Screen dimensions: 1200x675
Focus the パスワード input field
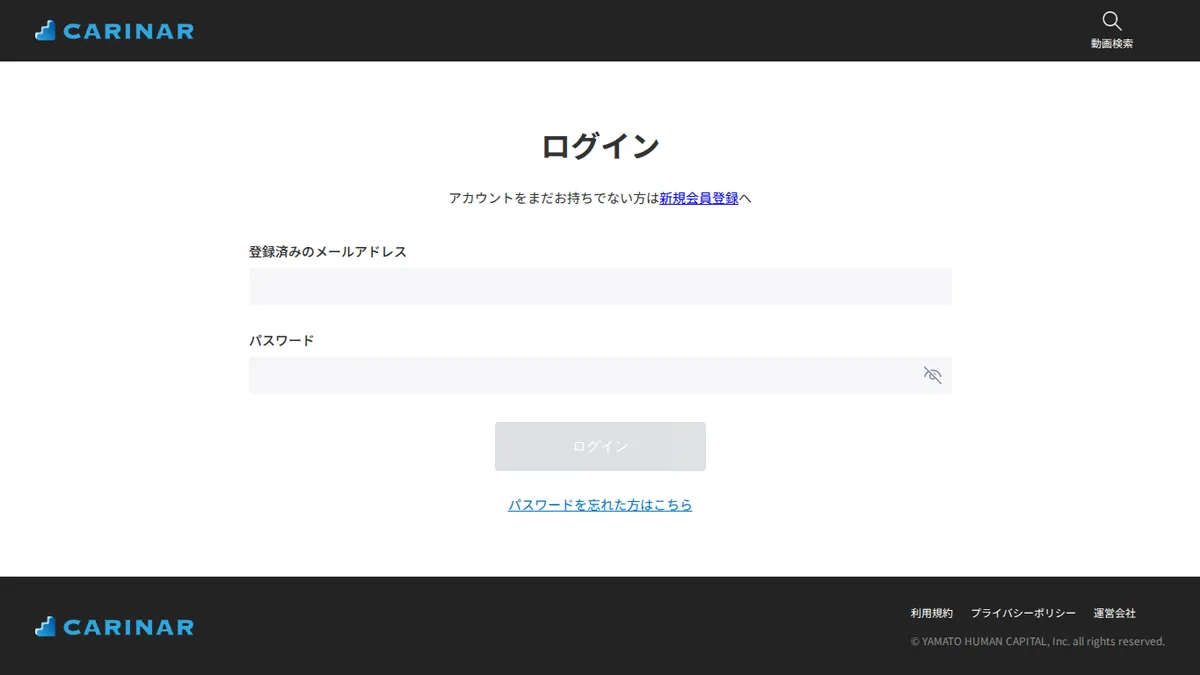(600, 375)
